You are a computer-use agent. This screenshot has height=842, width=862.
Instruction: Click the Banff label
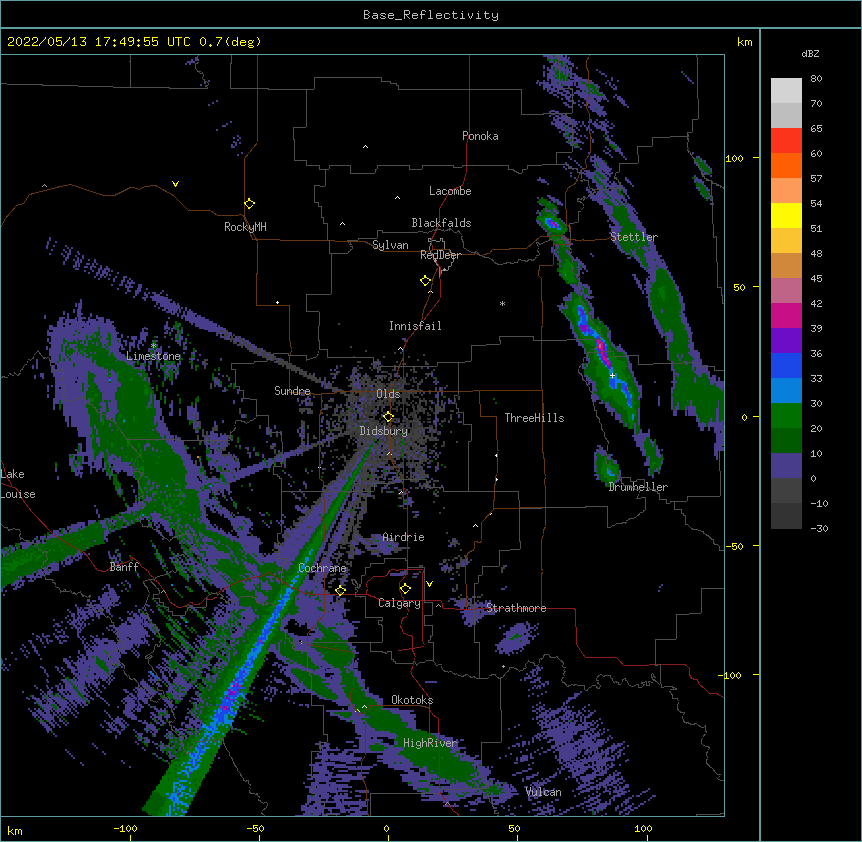pos(124,567)
